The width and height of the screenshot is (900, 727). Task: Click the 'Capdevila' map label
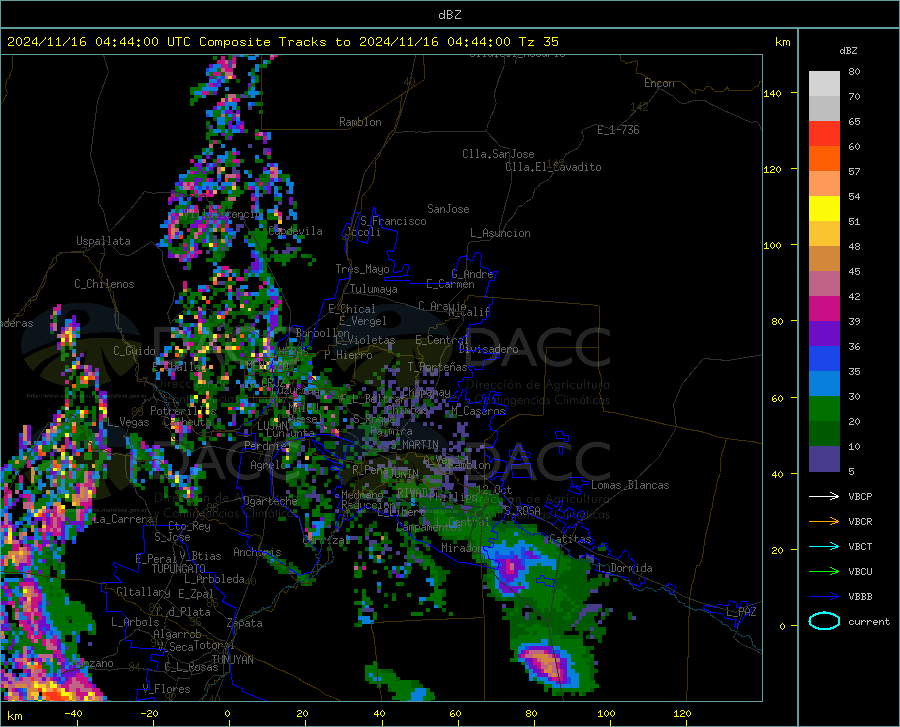pos(295,231)
